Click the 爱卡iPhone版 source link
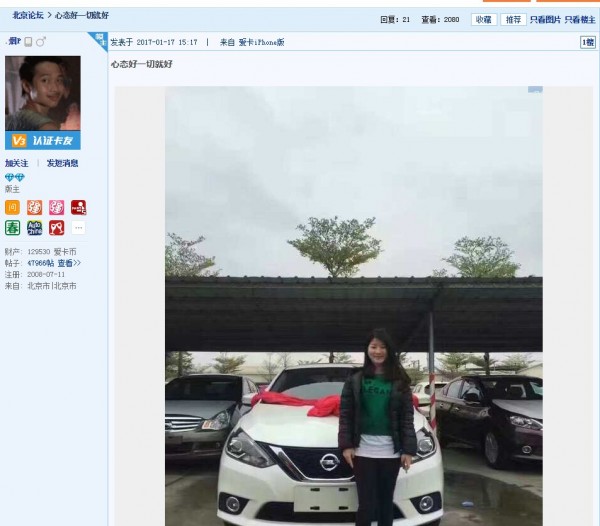This screenshot has height=526, width=600. tap(261, 42)
